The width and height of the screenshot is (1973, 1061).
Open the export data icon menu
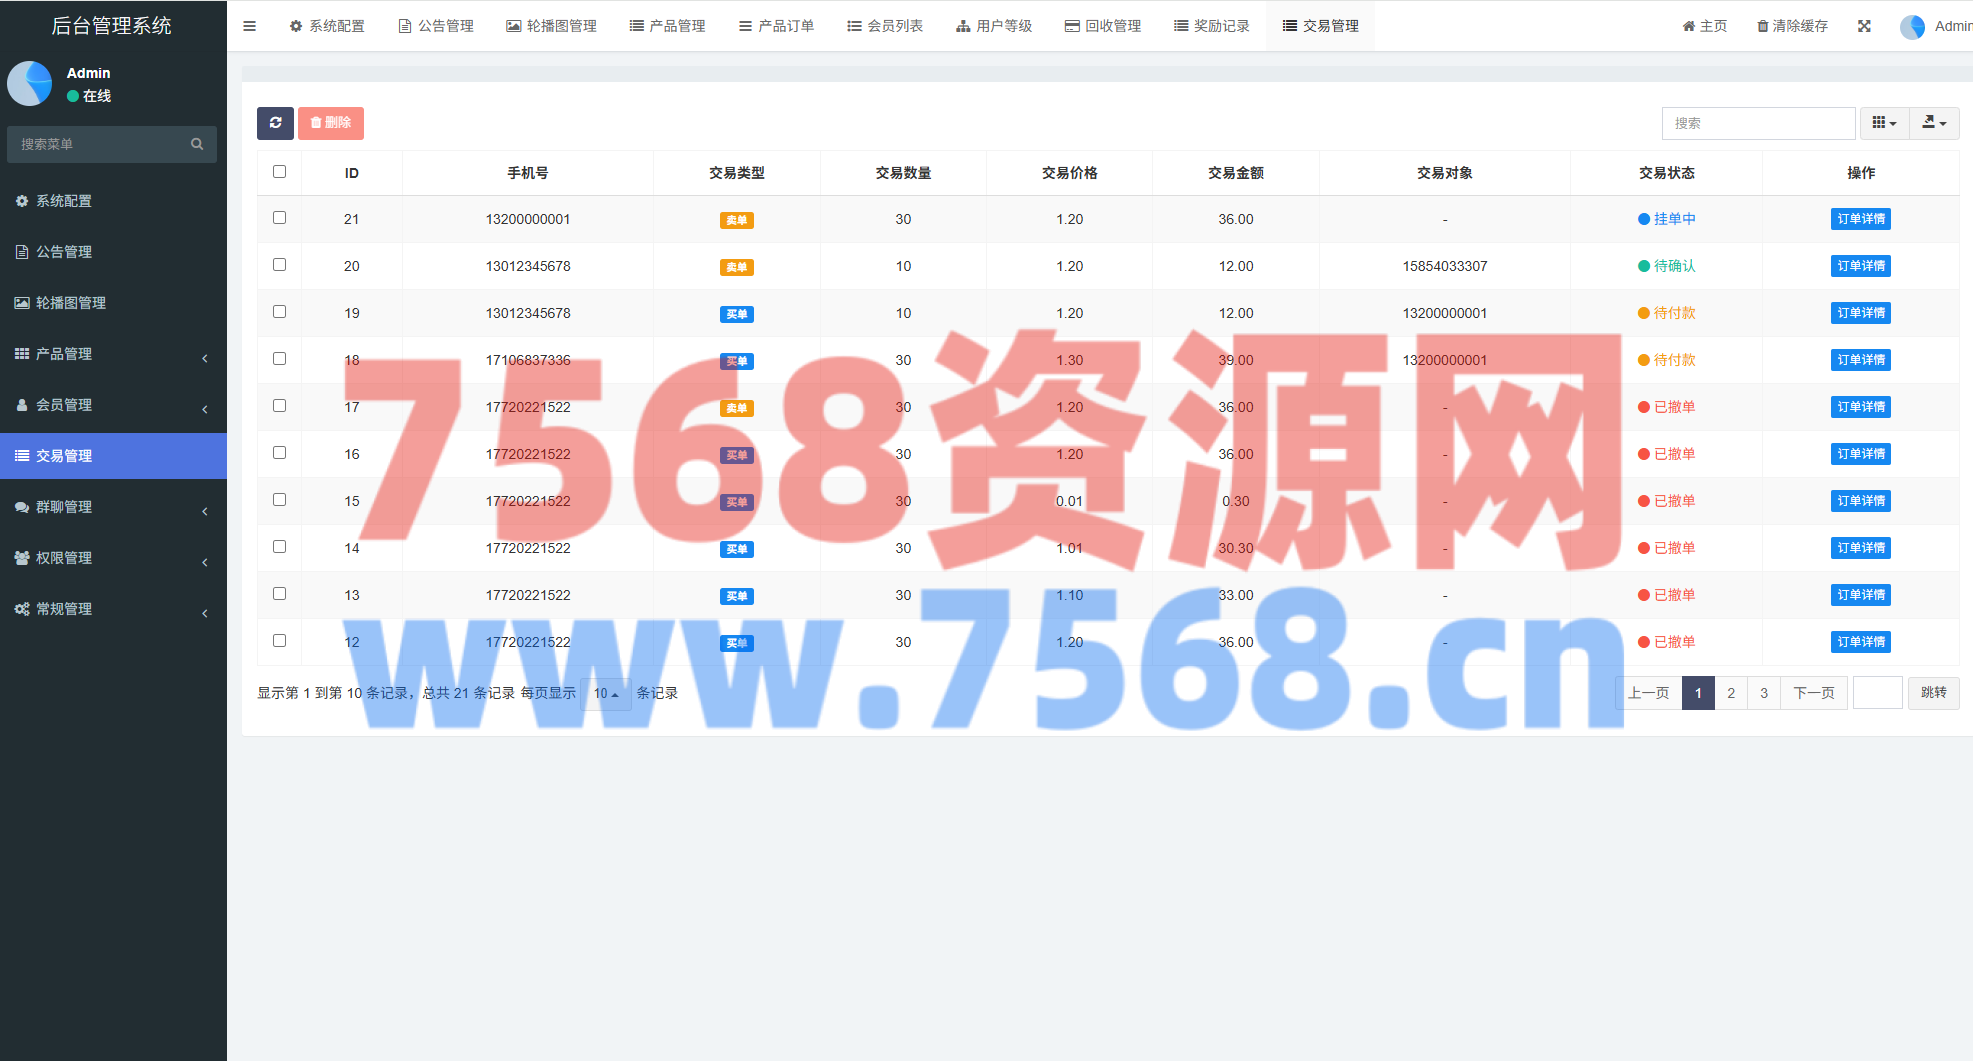1934,123
